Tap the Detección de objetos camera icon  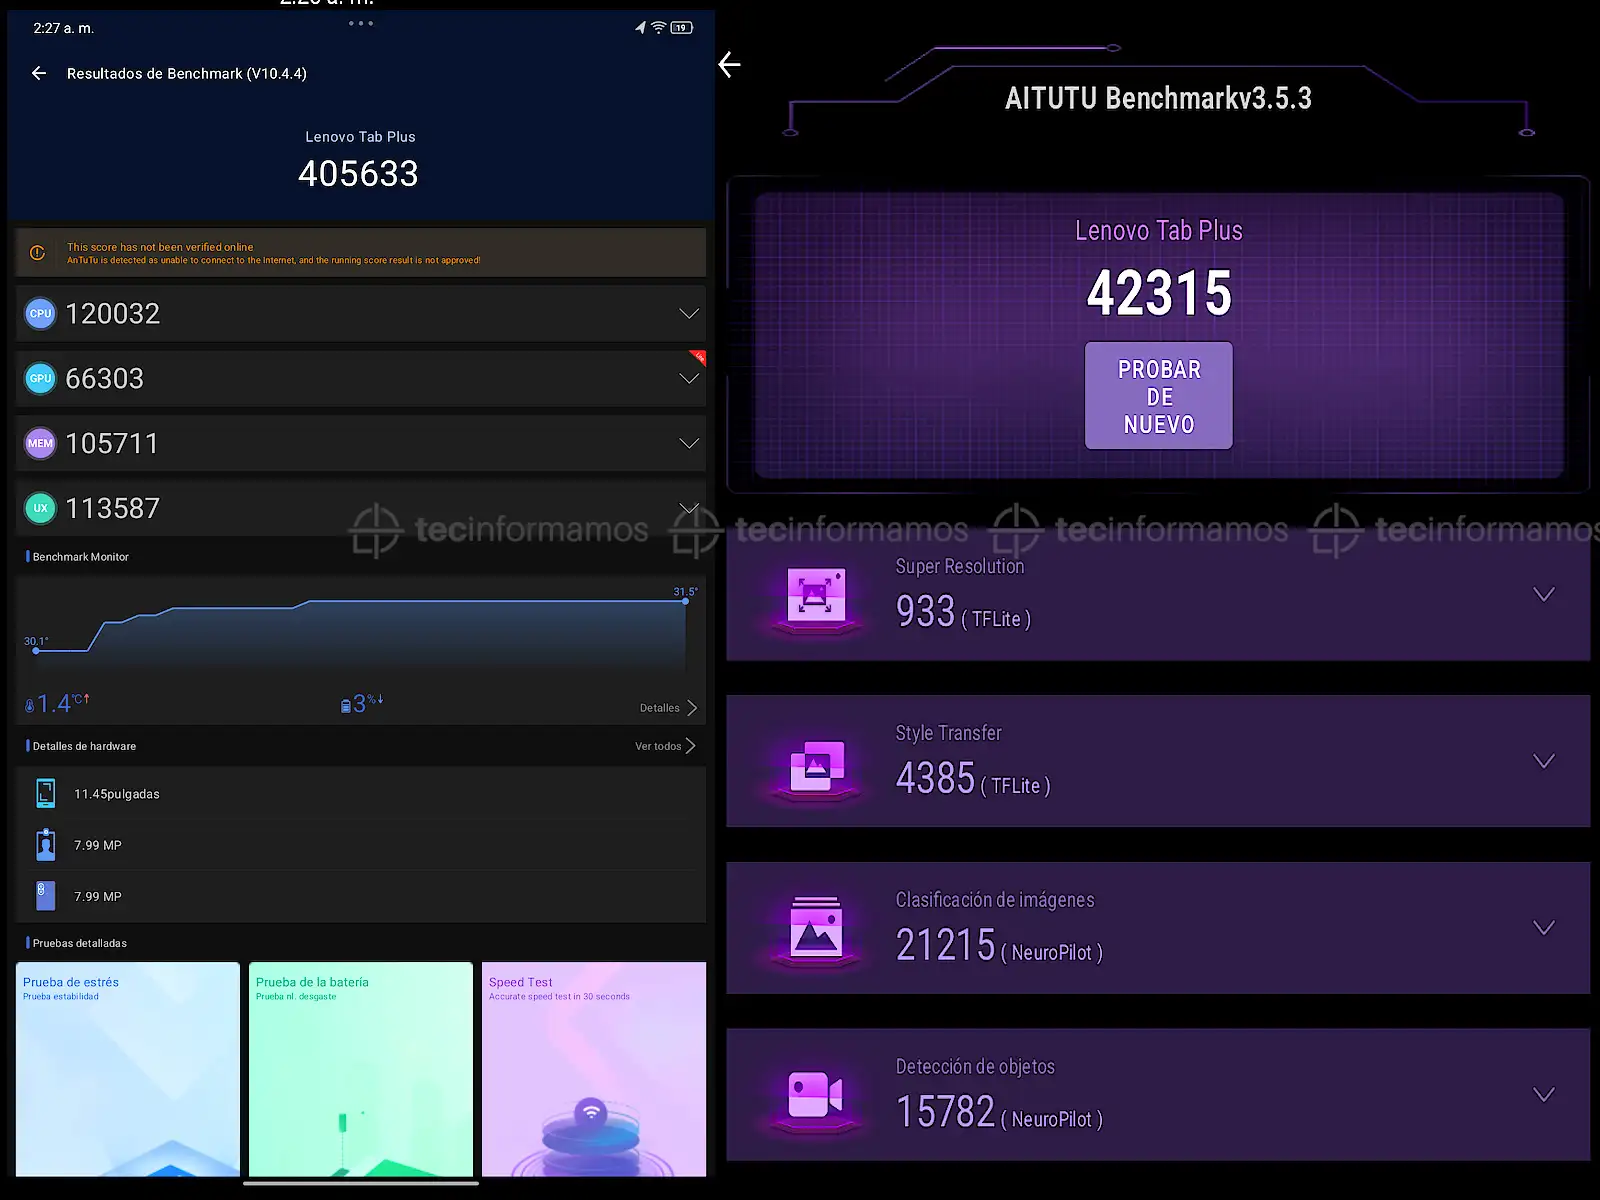[x=816, y=1096]
